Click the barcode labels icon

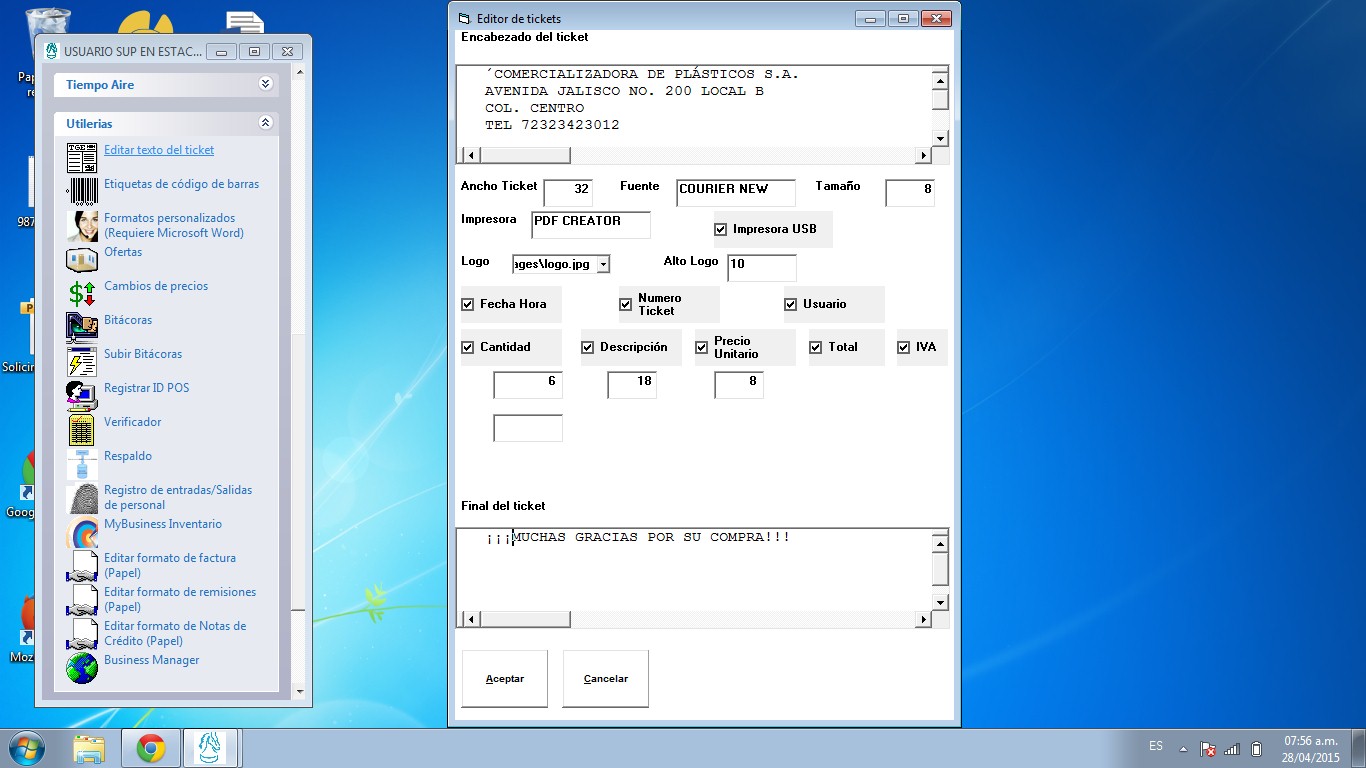point(82,191)
